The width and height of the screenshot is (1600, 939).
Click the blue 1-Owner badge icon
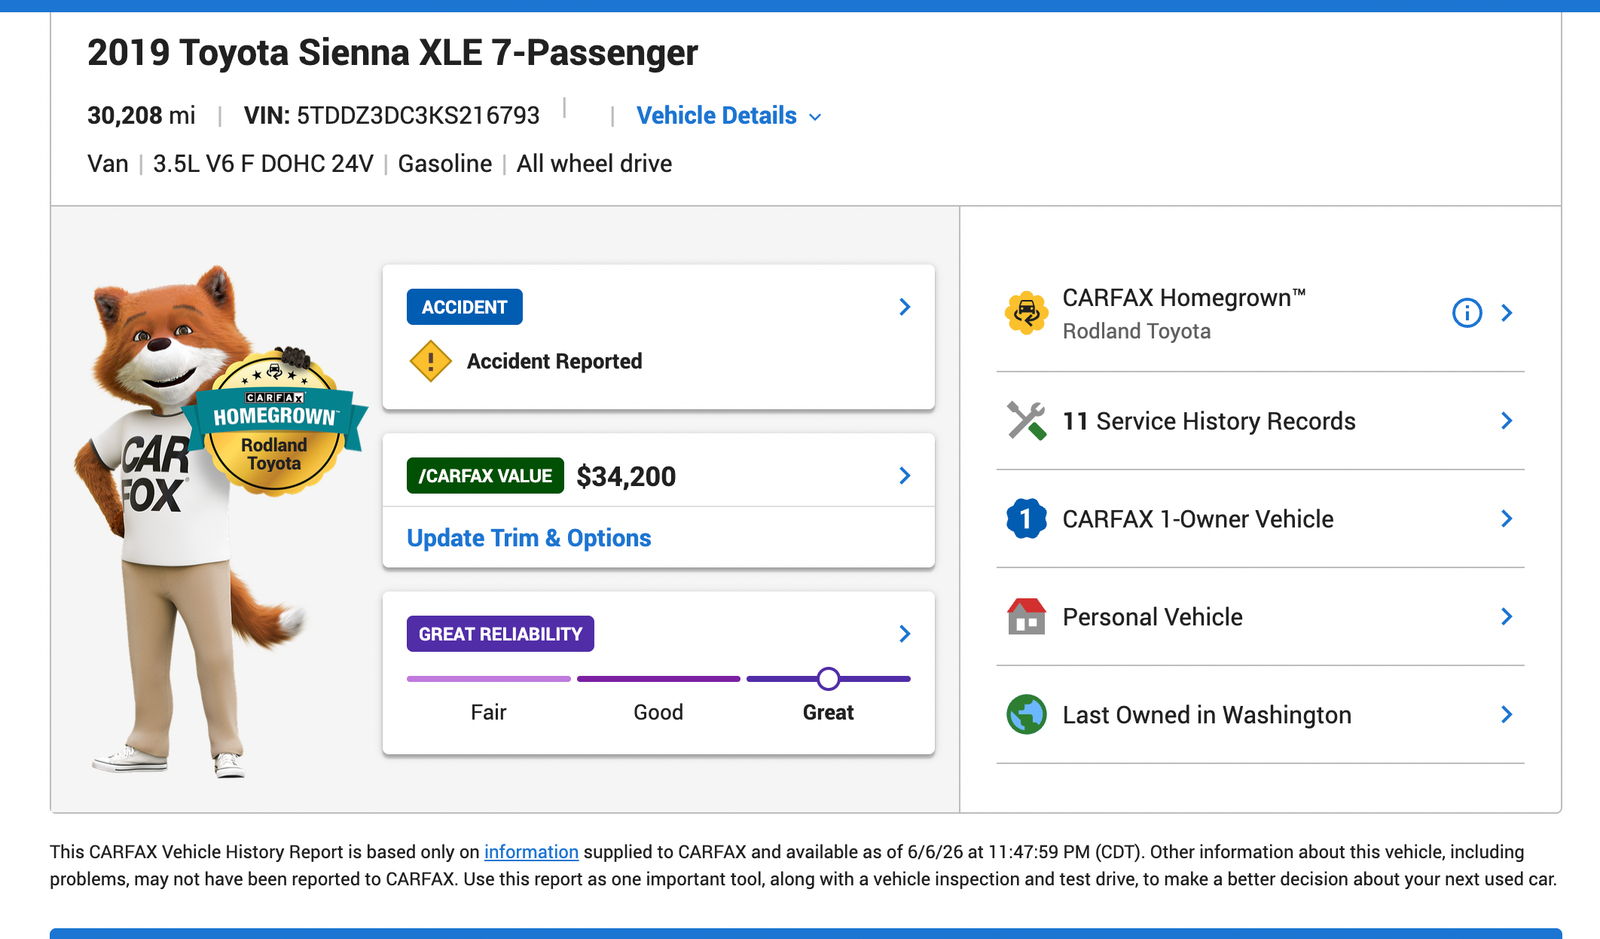1026,519
